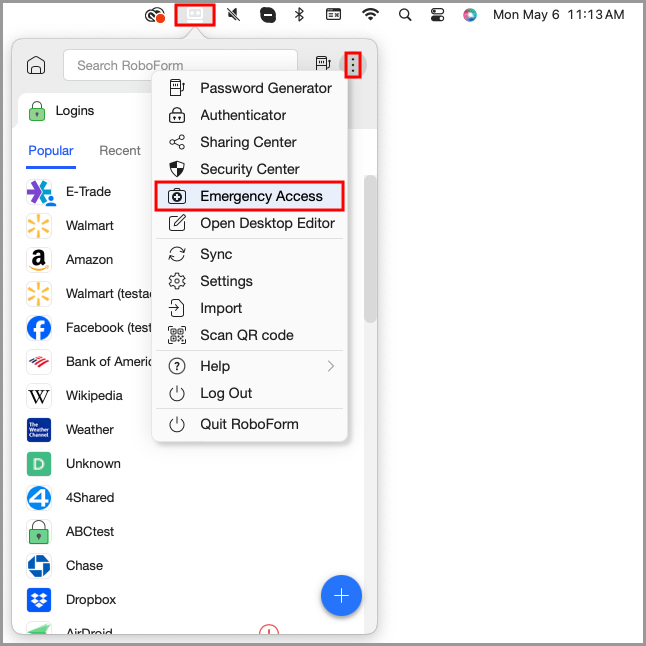Select Quit RoboForm
Screen dimensions: 646x646
[x=250, y=424]
